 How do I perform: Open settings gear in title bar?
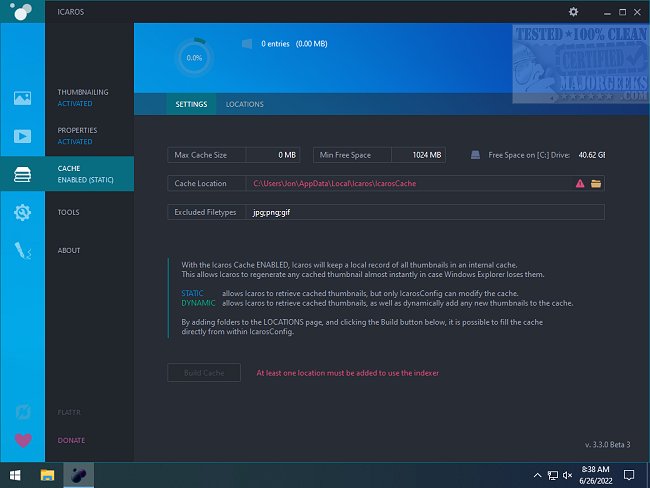pos(573,12)
